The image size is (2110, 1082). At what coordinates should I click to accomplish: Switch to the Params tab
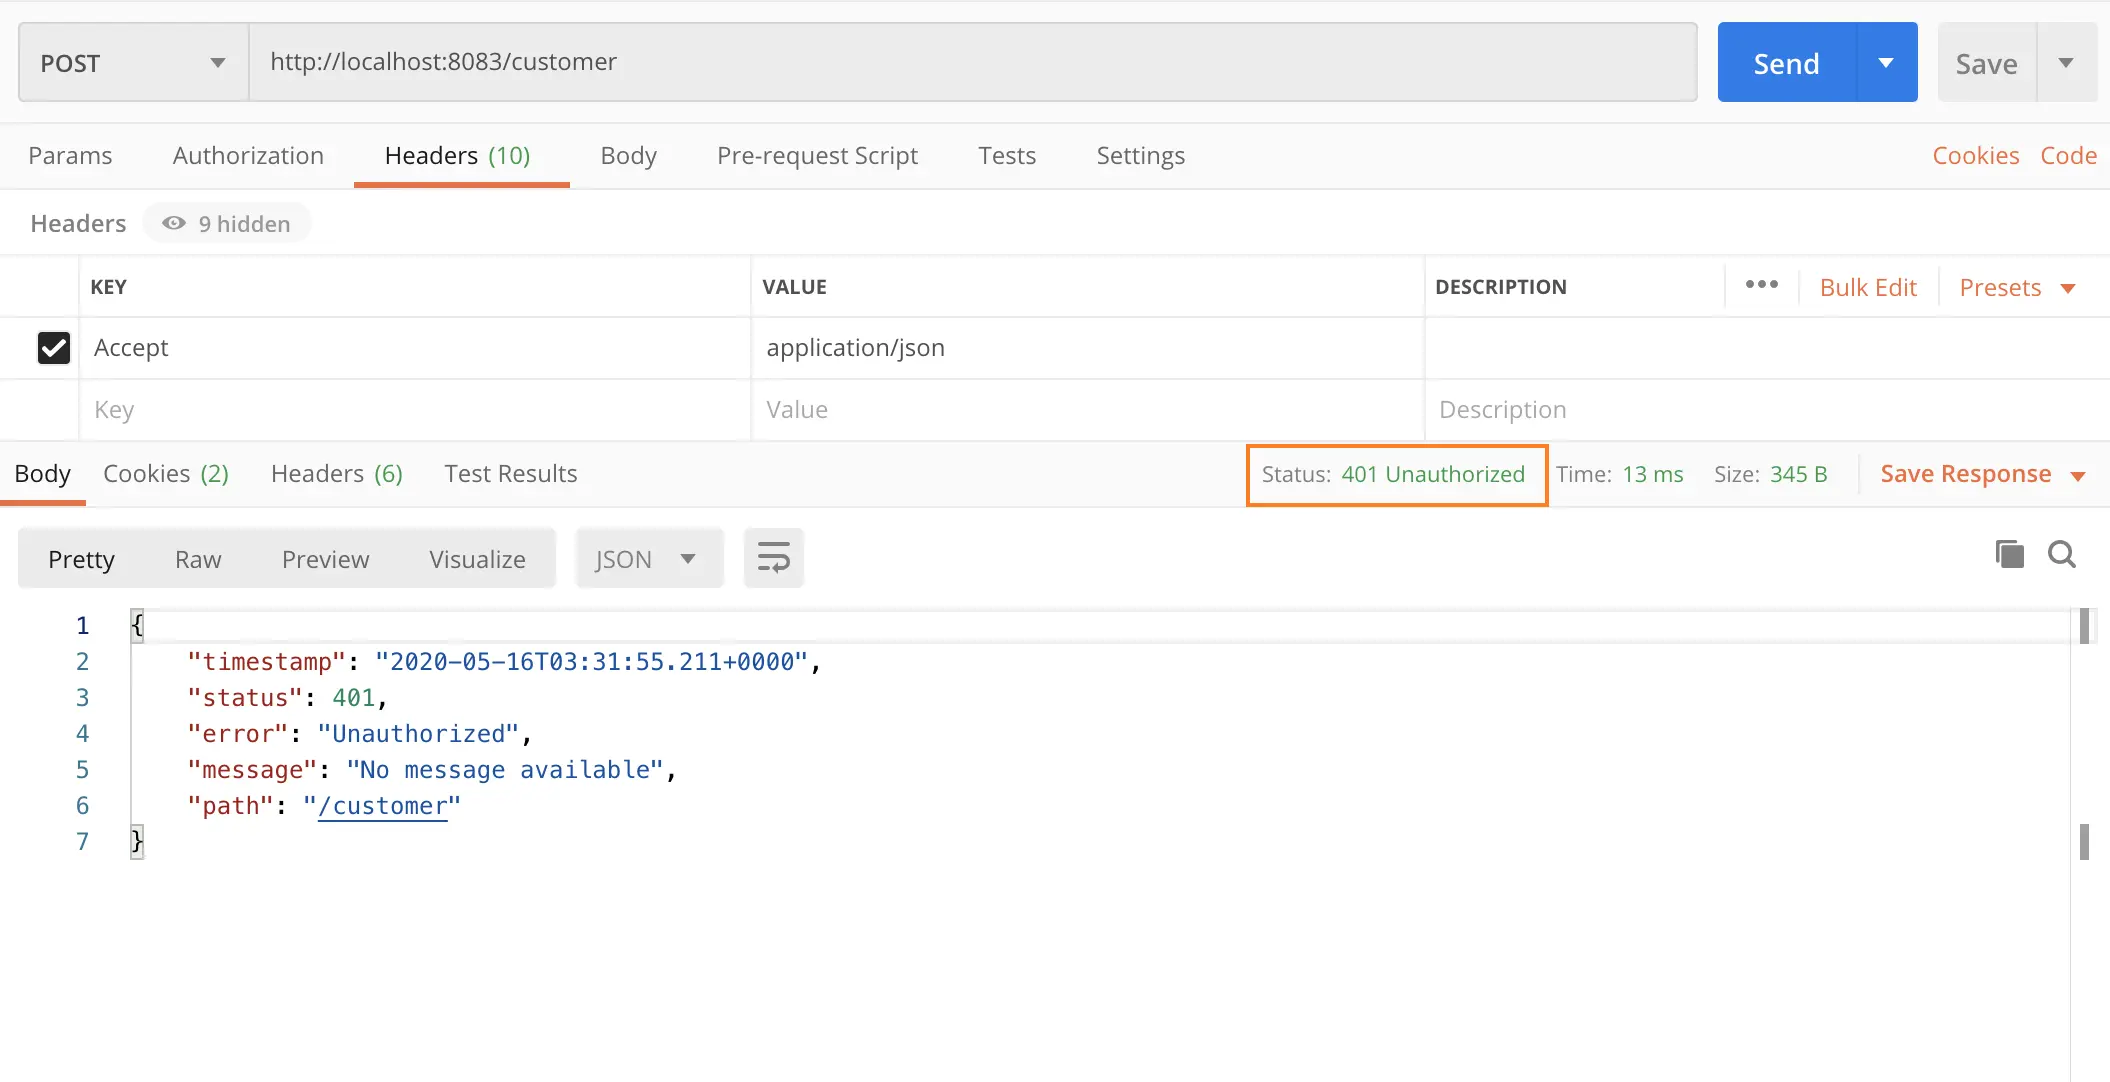click(x=70, y=156)
